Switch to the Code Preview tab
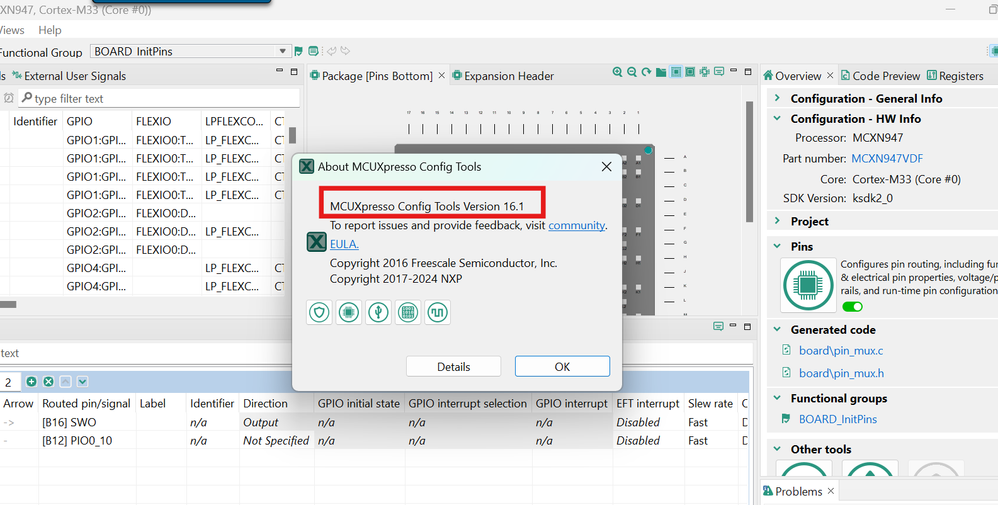The width and height of the screenshot is (998, 505). (880, 76)
